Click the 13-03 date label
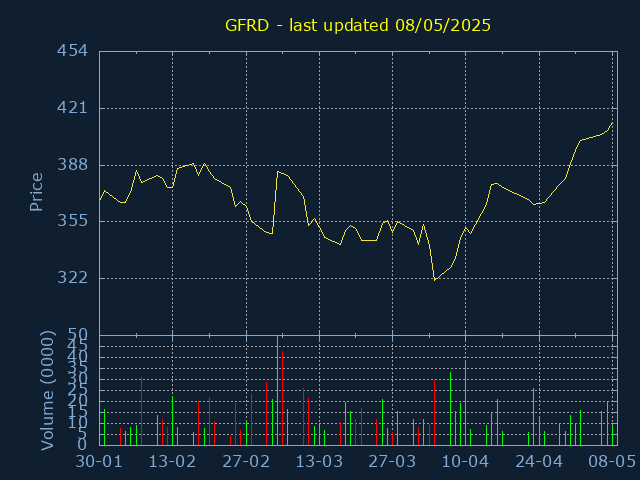This screenshot has width=640, height=480. tap(319, 462)
